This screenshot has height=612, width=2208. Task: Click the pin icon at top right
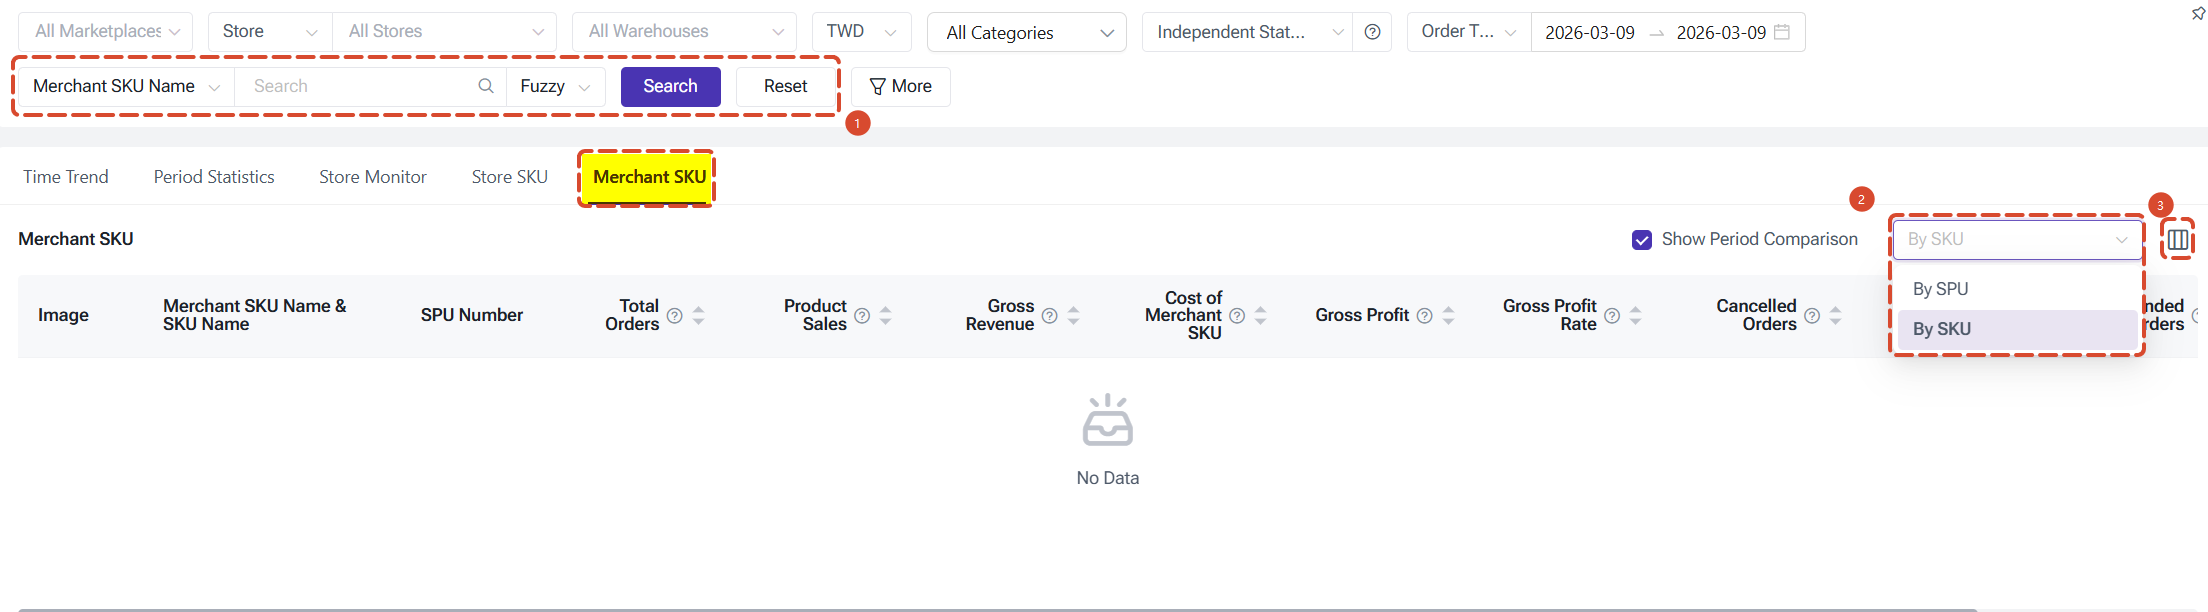[2198, 13]
